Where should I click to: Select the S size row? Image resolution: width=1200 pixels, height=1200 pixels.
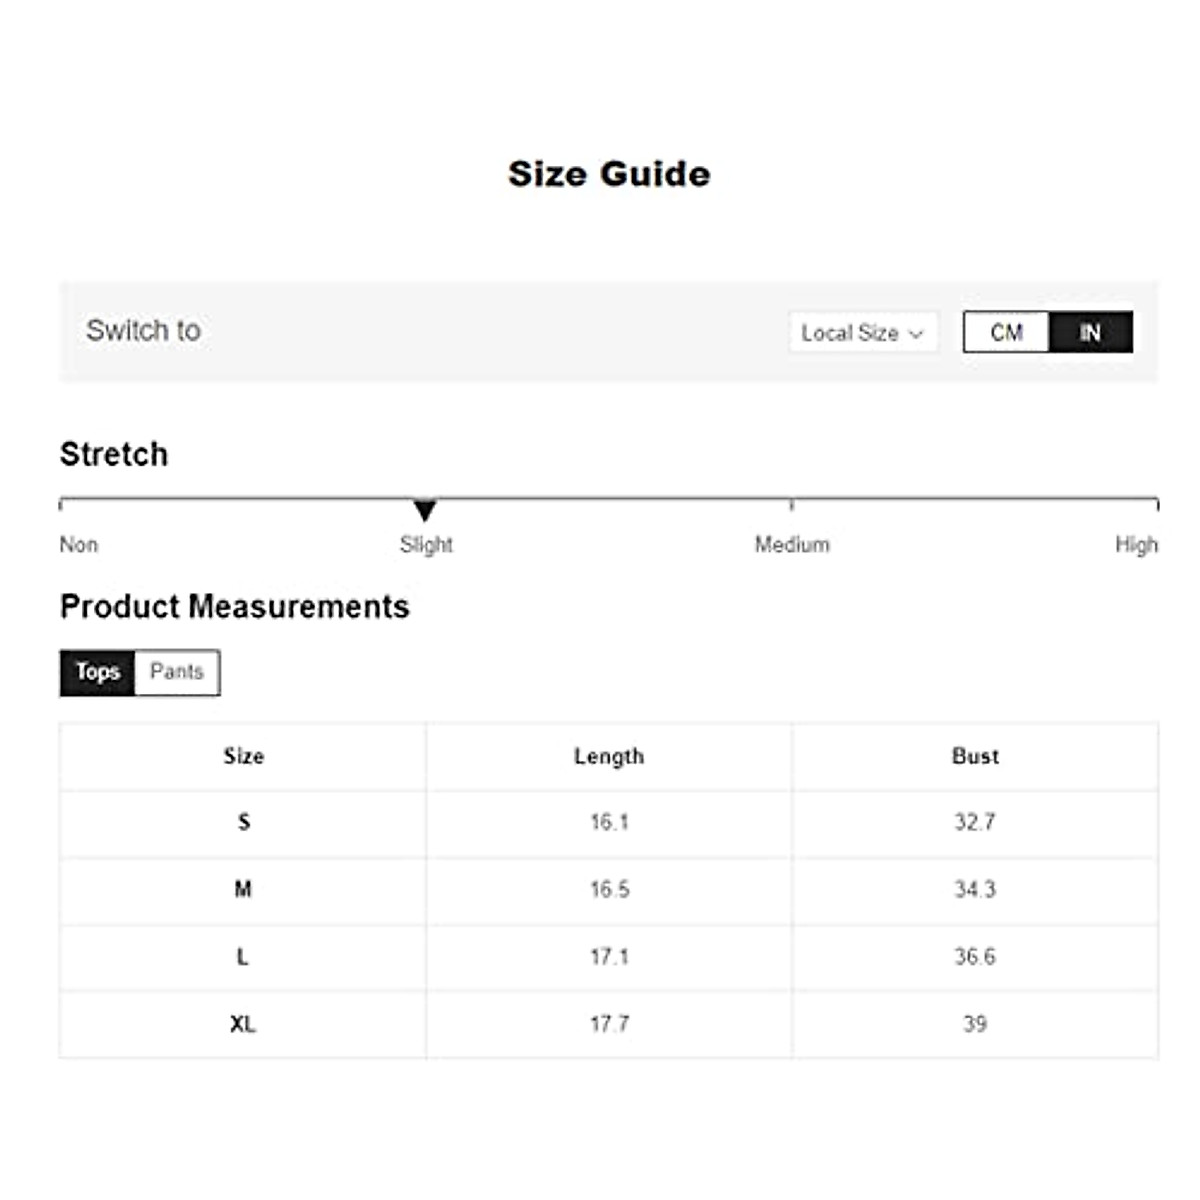click(243, 823)
